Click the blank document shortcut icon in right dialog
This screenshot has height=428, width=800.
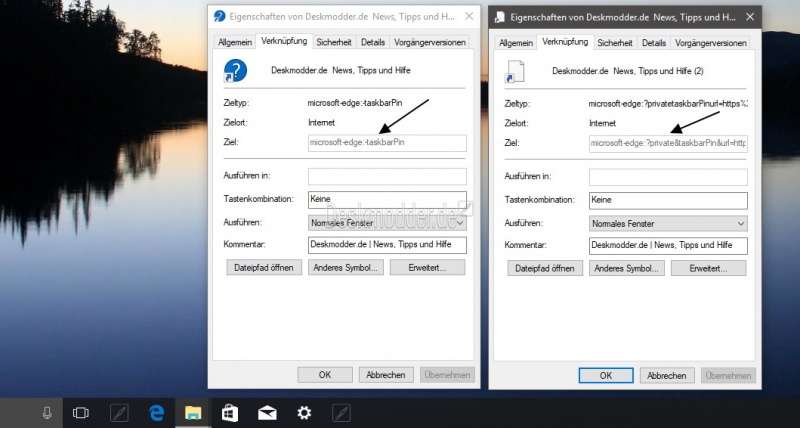[x=514, y=71]
